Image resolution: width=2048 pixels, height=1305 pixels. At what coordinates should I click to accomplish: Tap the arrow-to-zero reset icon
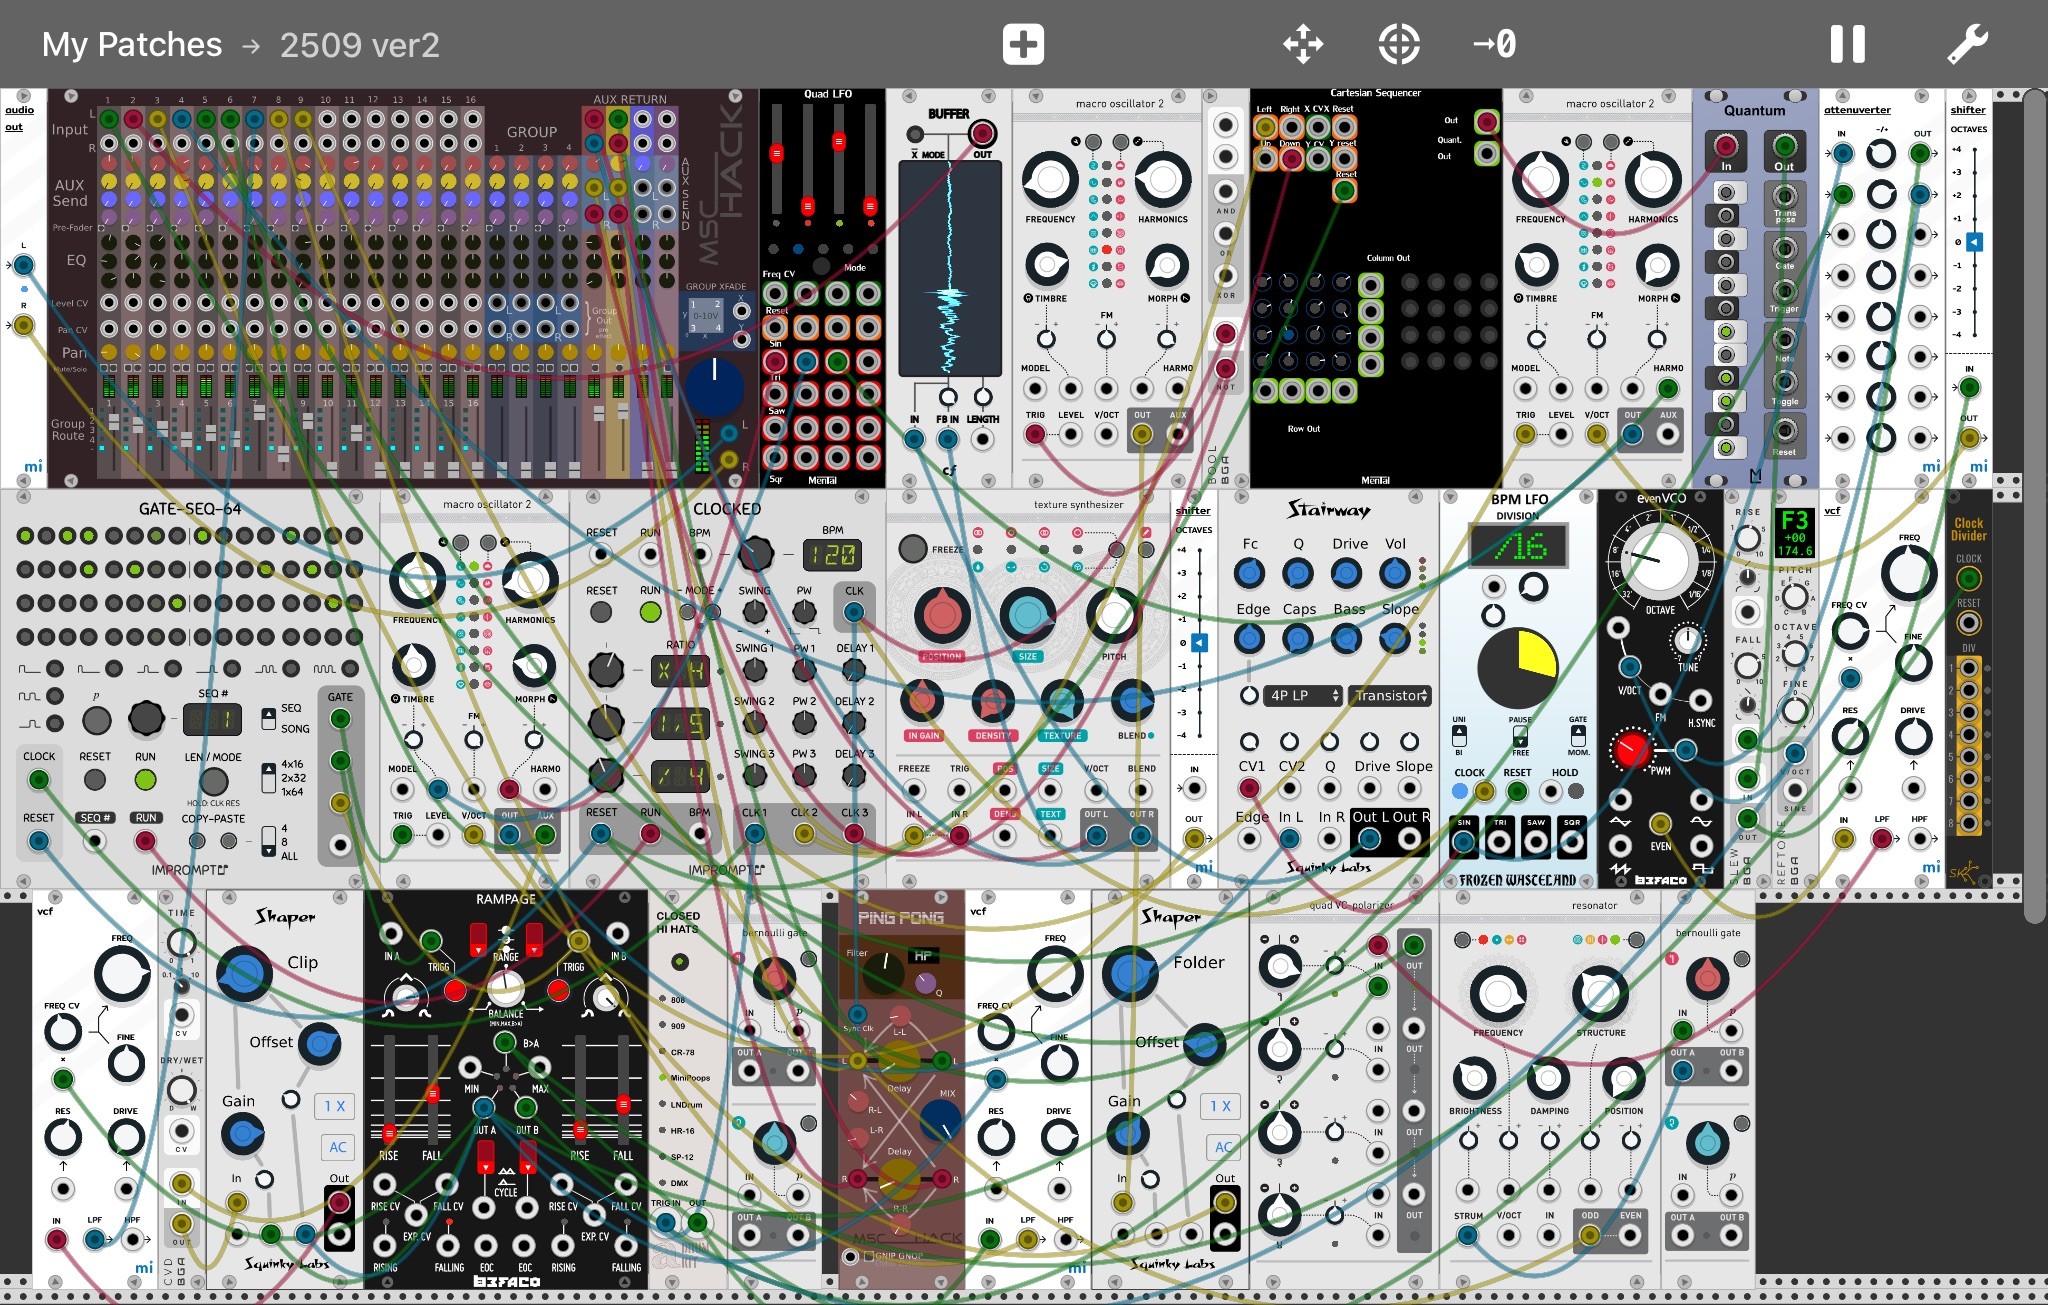coord(1494,45)
